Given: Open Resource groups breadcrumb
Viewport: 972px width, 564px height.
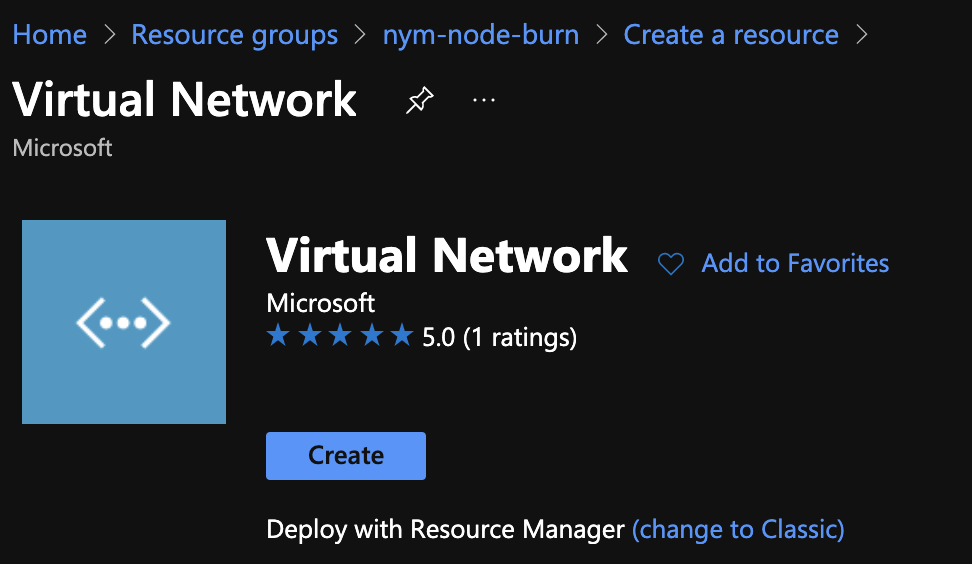Looking at the screenshot, I should pyautogui.click(x=234, y=35).
